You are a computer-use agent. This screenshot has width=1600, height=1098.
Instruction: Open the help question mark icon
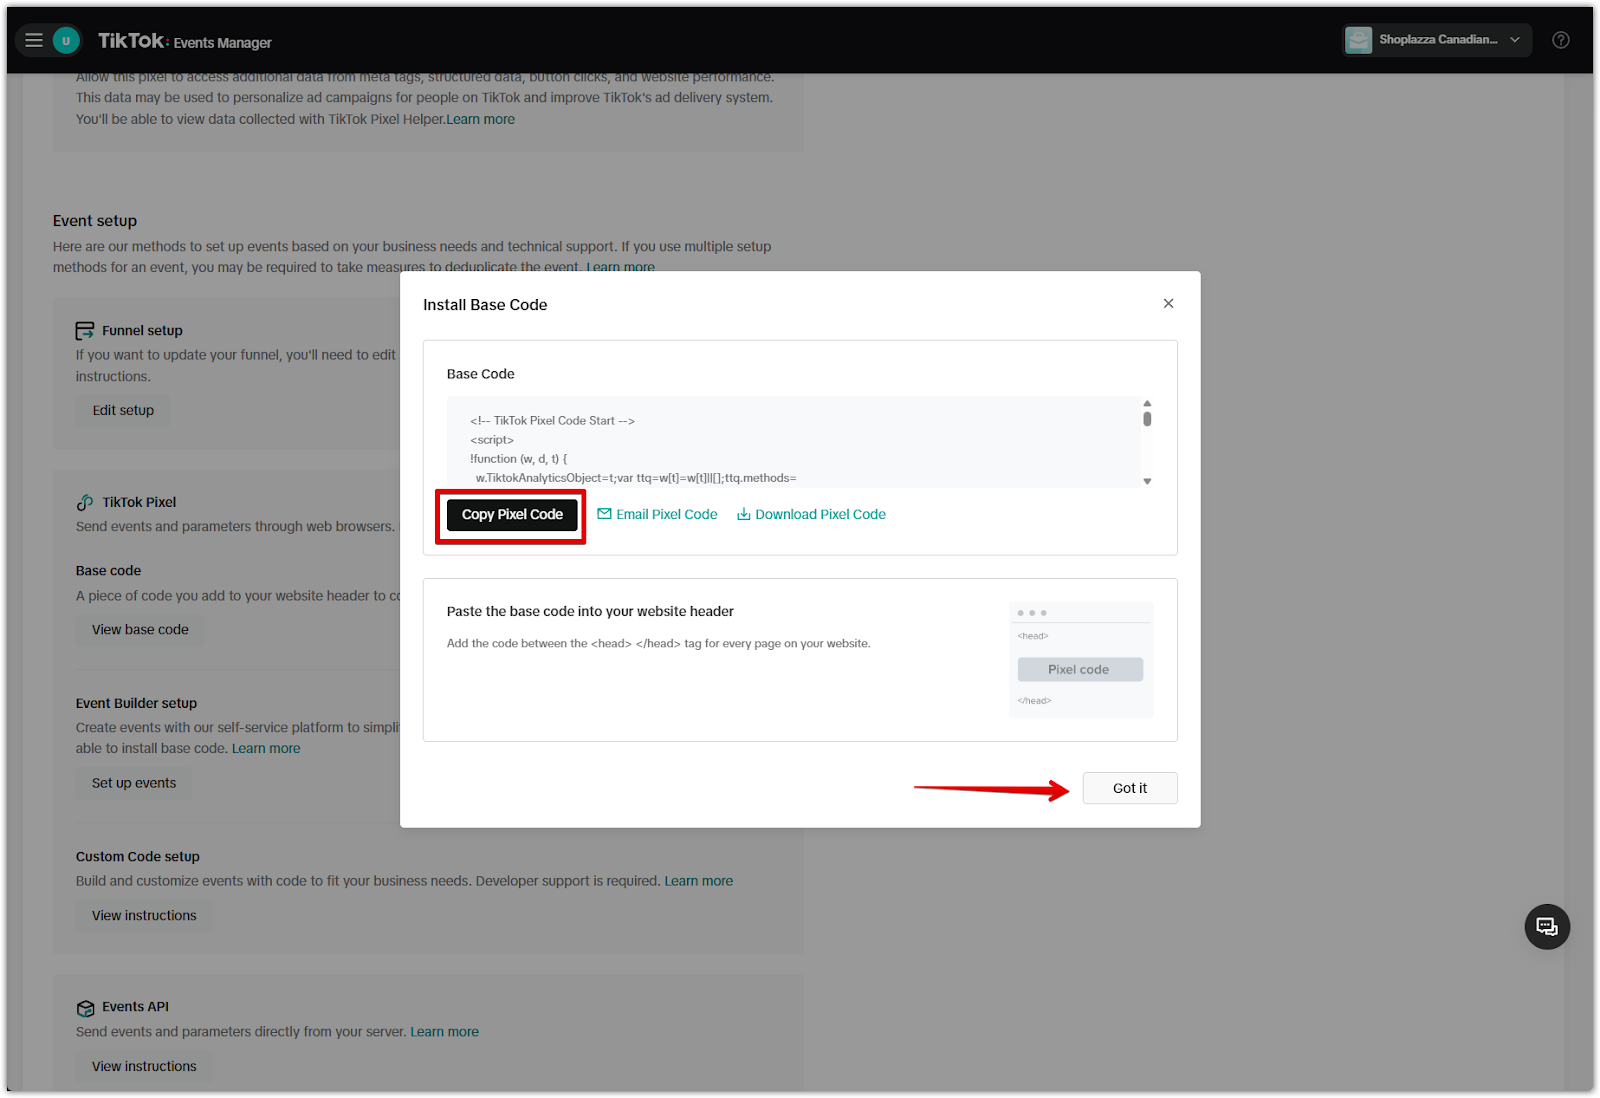(1560, 40)
